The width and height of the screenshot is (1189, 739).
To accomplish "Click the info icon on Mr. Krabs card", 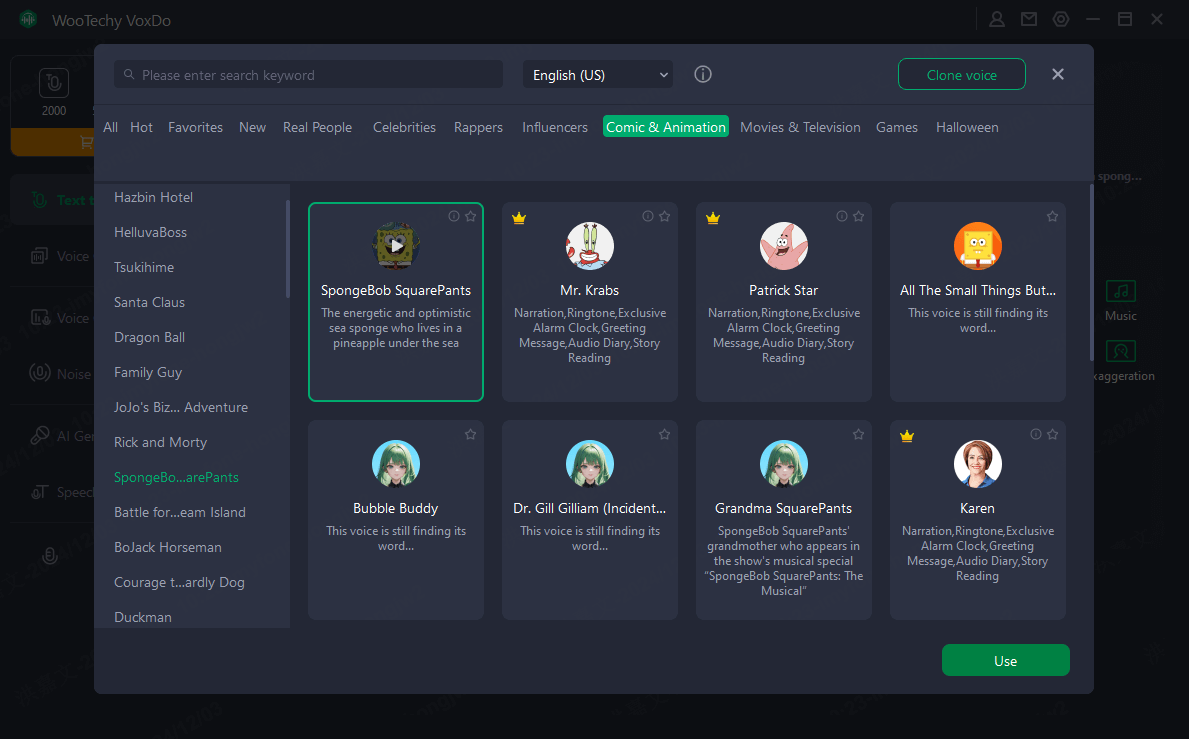I will [647, 216].
